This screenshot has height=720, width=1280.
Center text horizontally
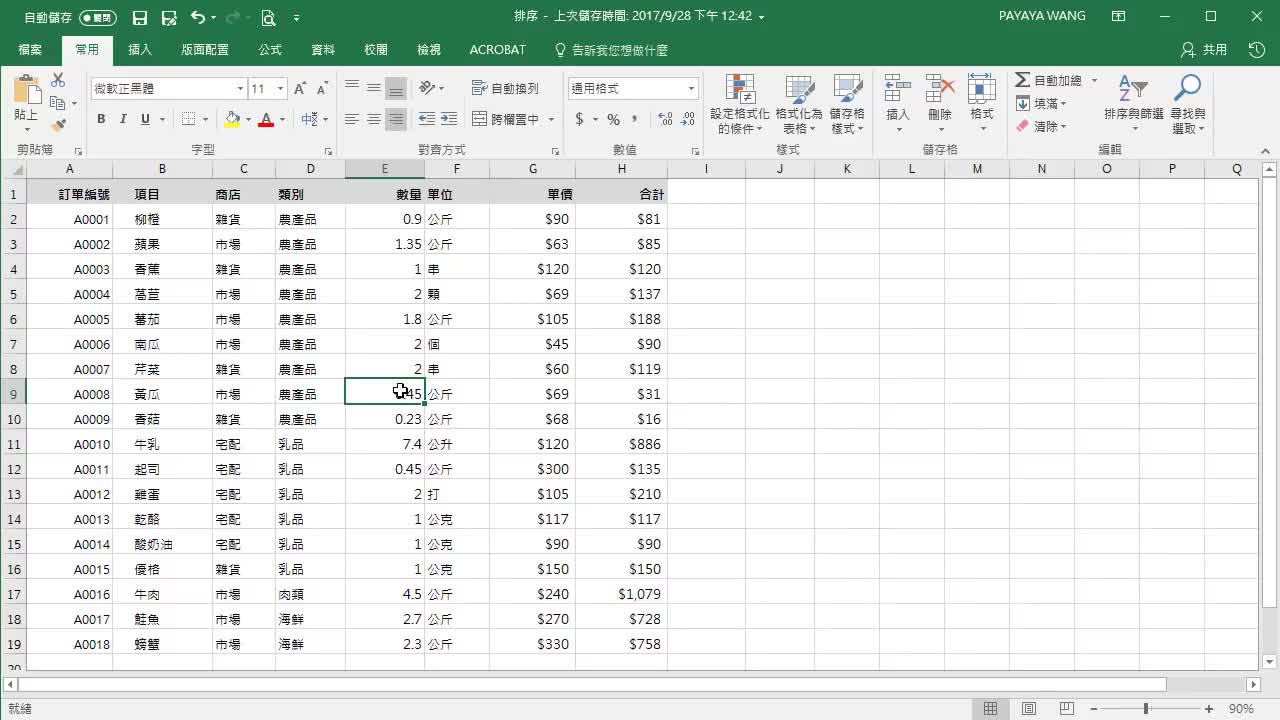click(x=374, y=119)
